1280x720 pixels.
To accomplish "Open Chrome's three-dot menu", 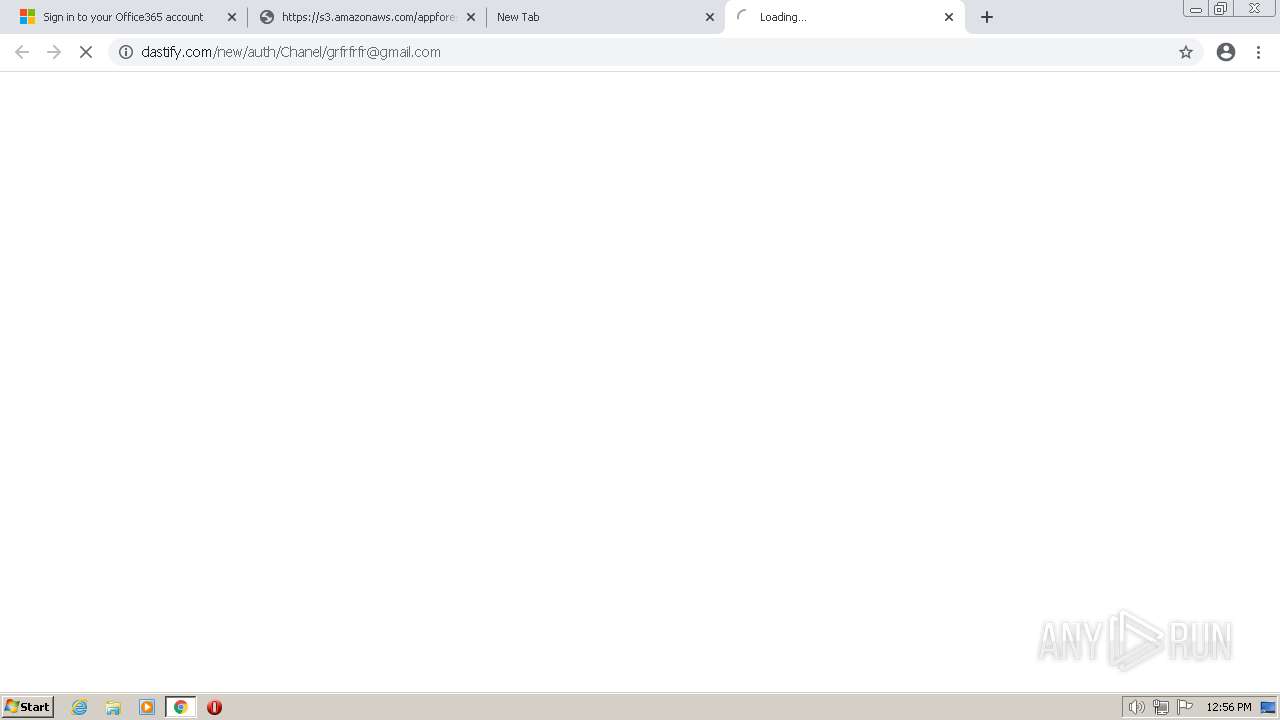I will tap(1259, 52).
